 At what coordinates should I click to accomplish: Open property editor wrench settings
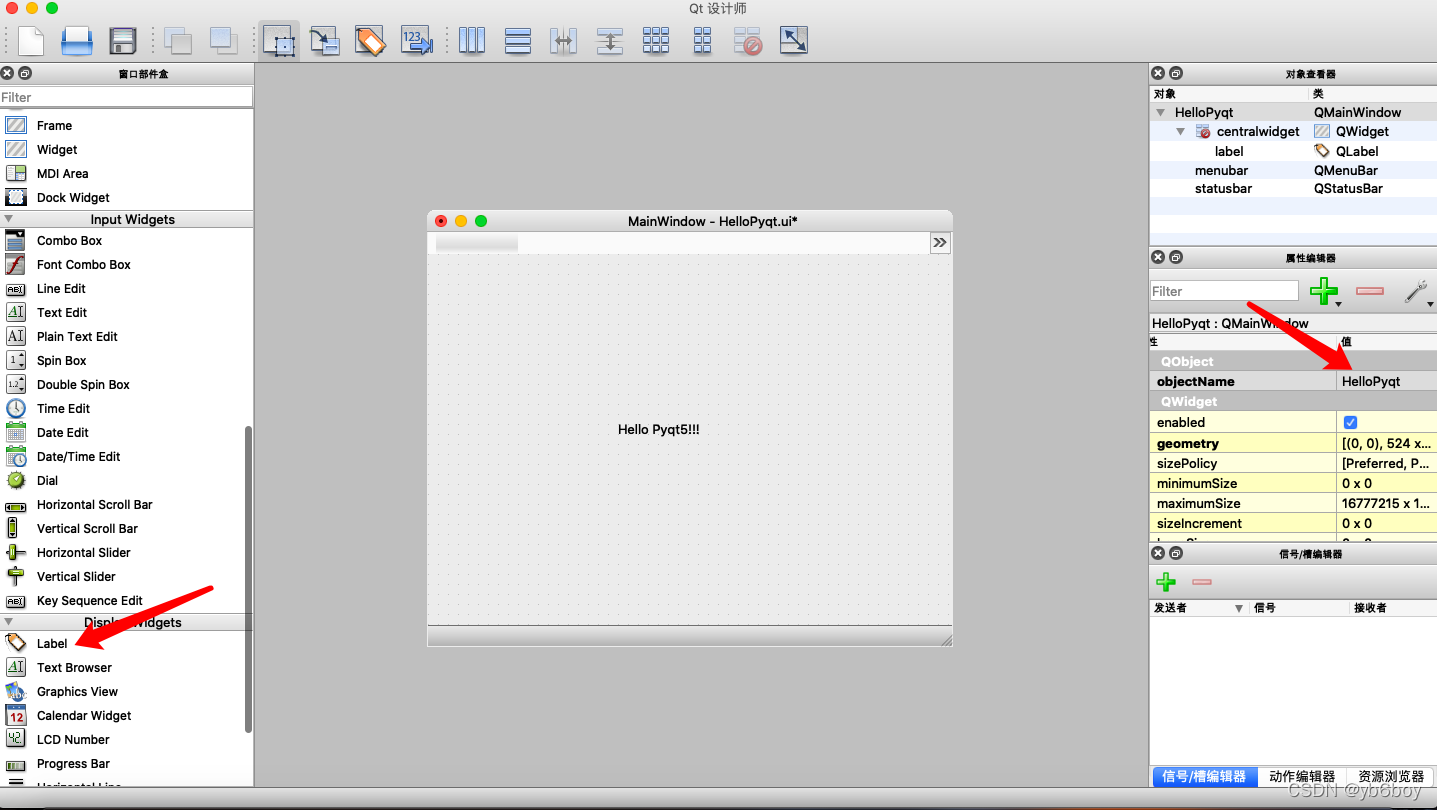click(x=1416, y=291)
